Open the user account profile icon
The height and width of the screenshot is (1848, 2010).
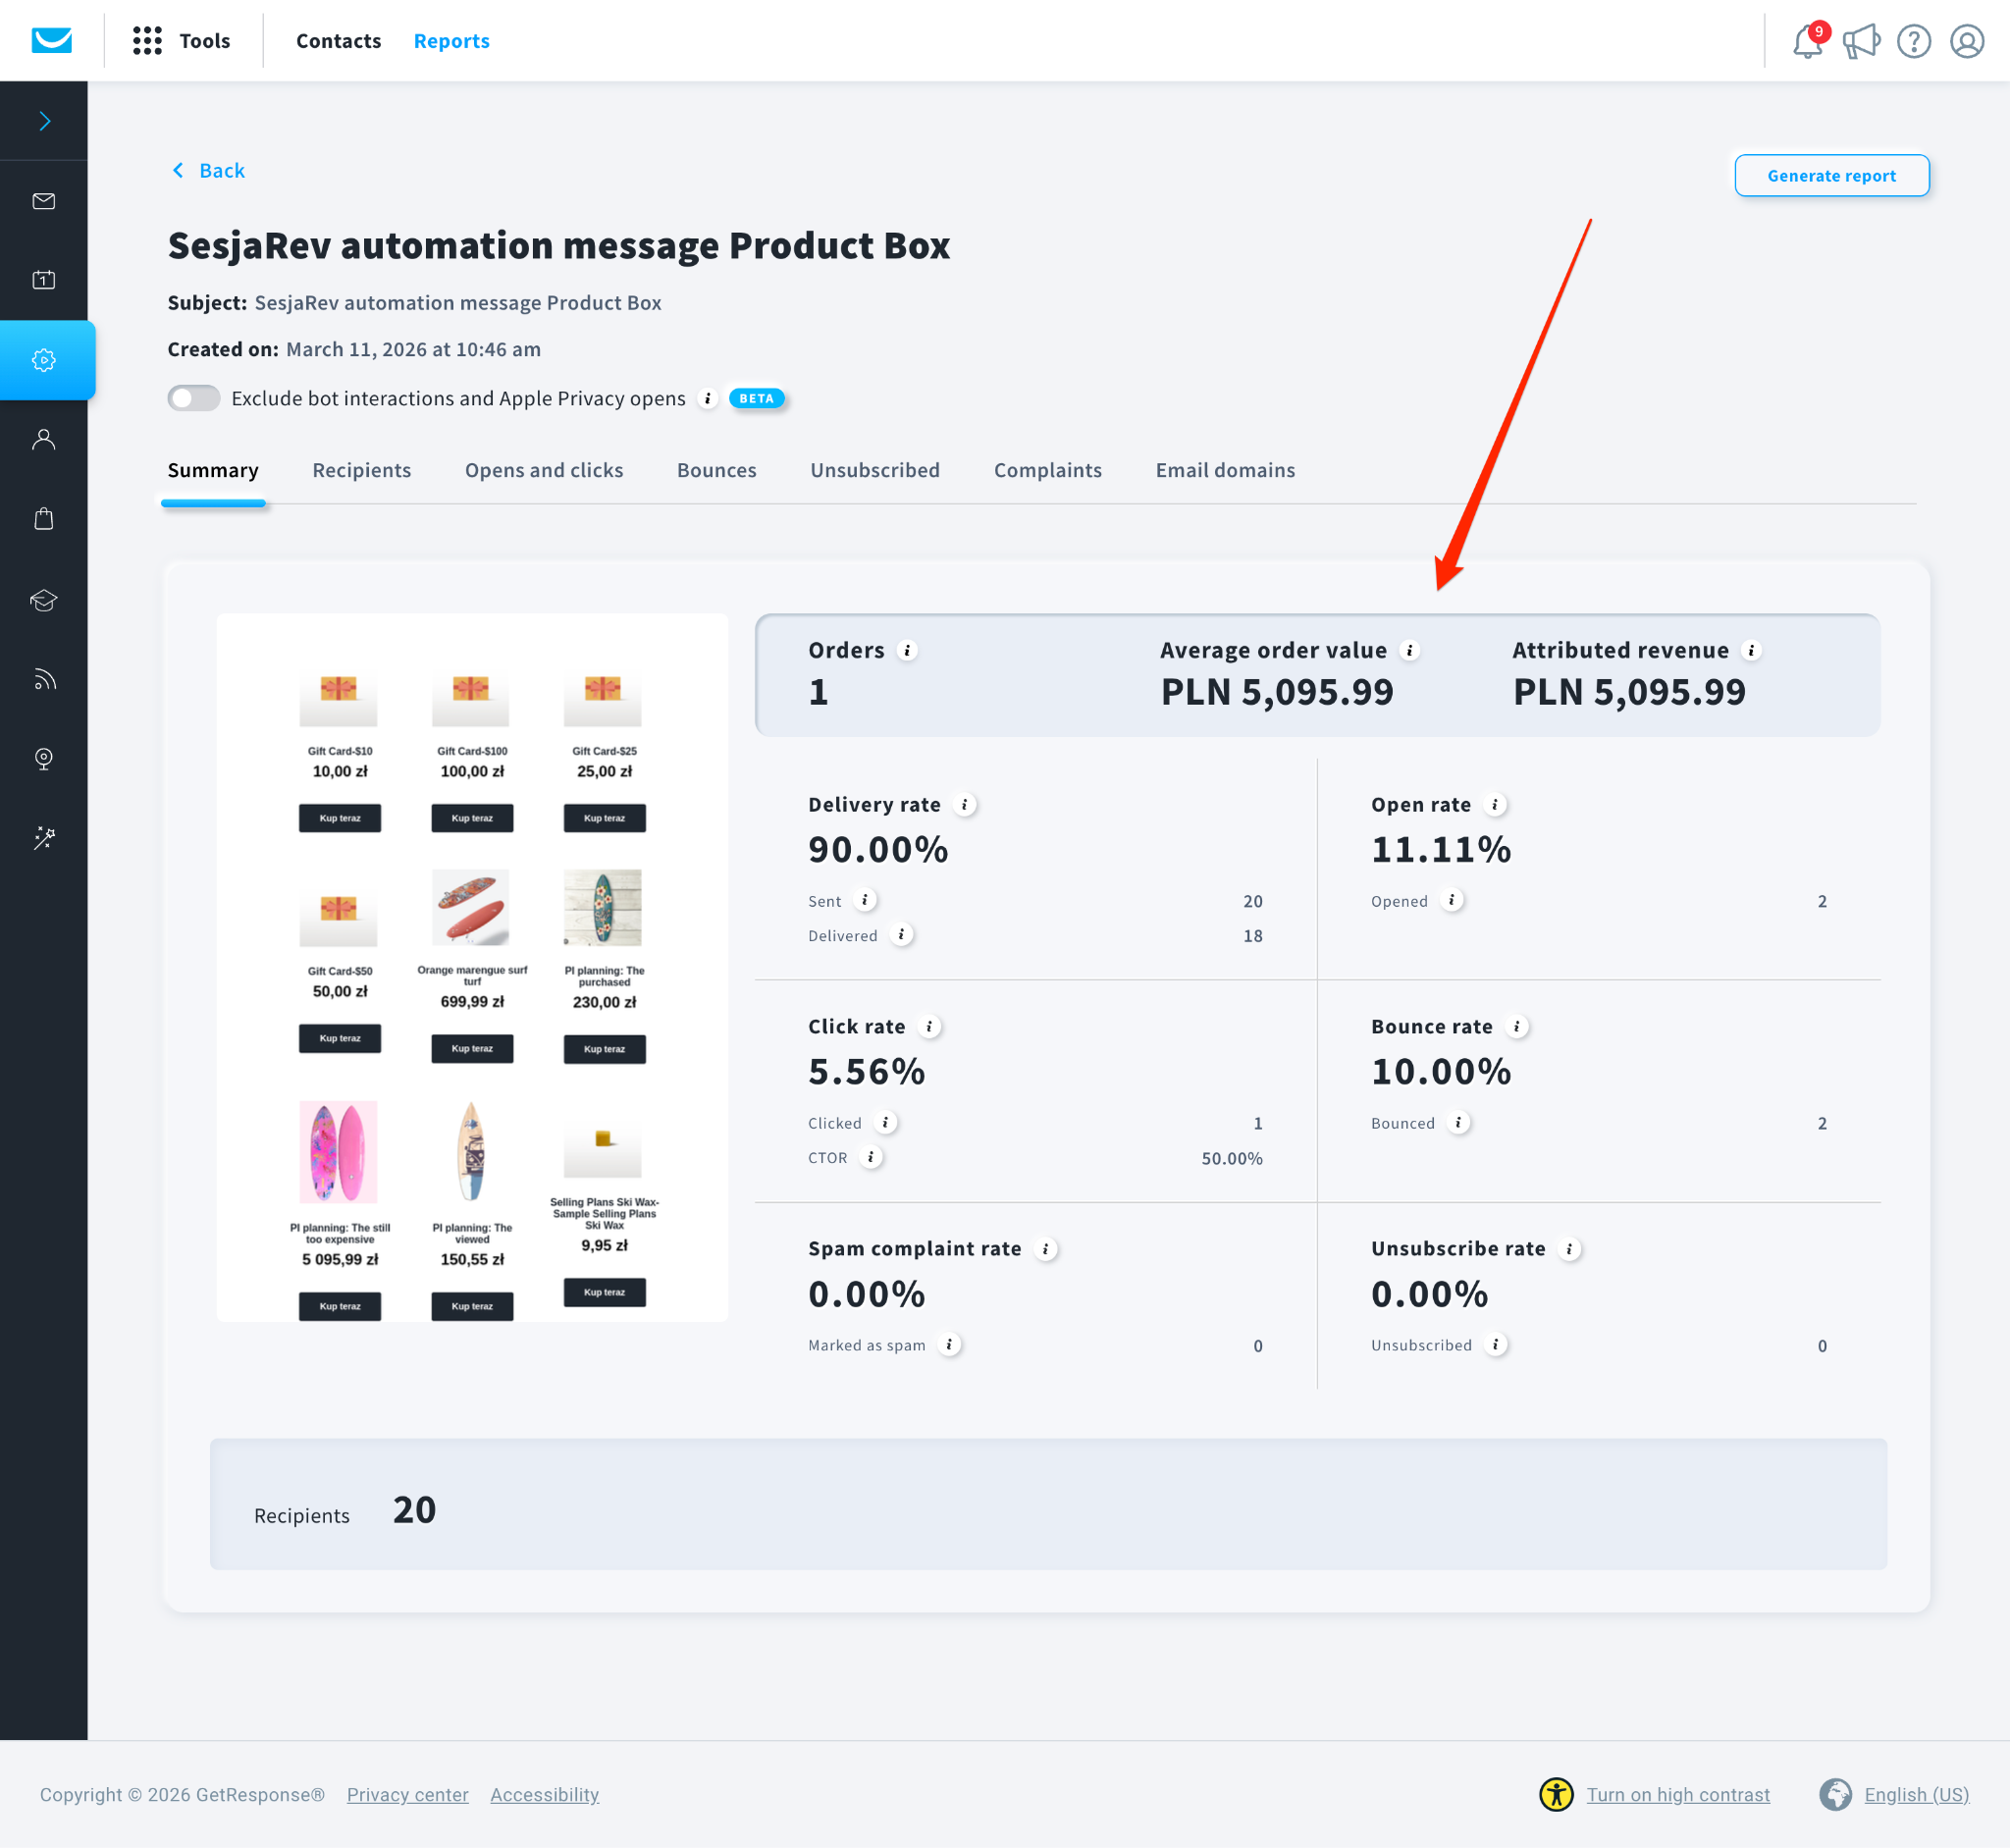click(1966, 41)
